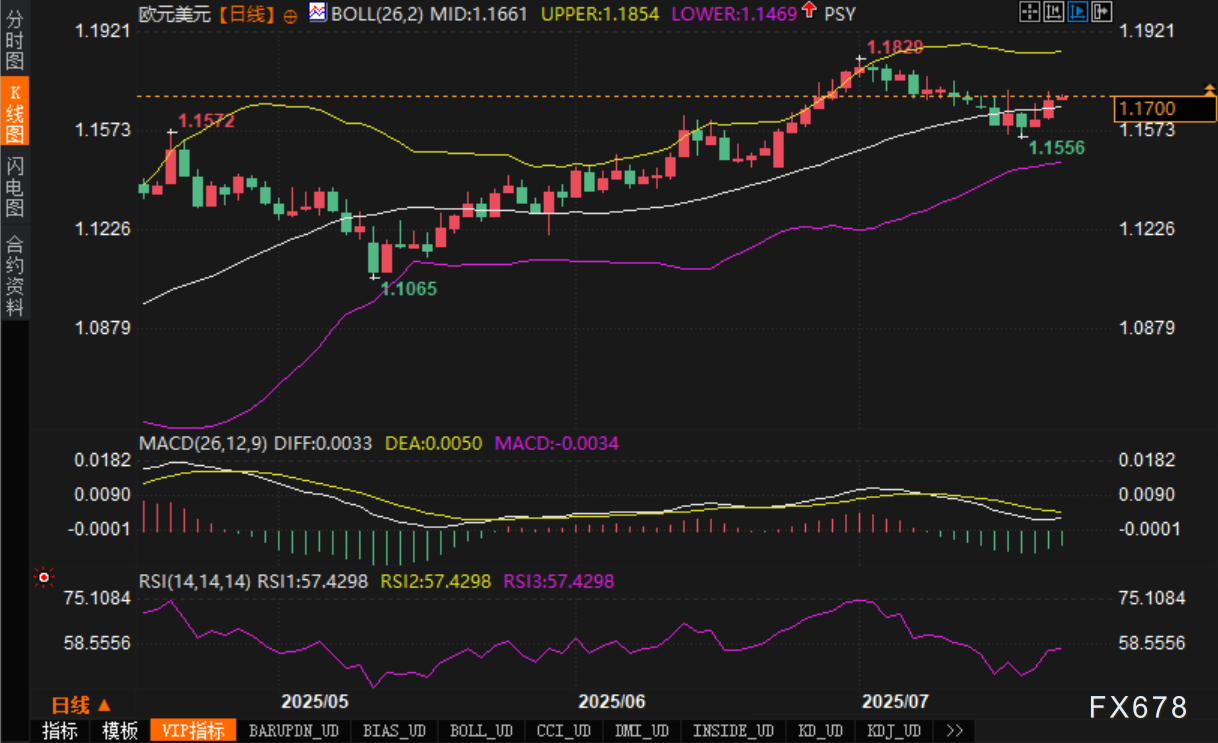Open the 模板 tab
1218x743 pixels.
(x=119, y=731)
